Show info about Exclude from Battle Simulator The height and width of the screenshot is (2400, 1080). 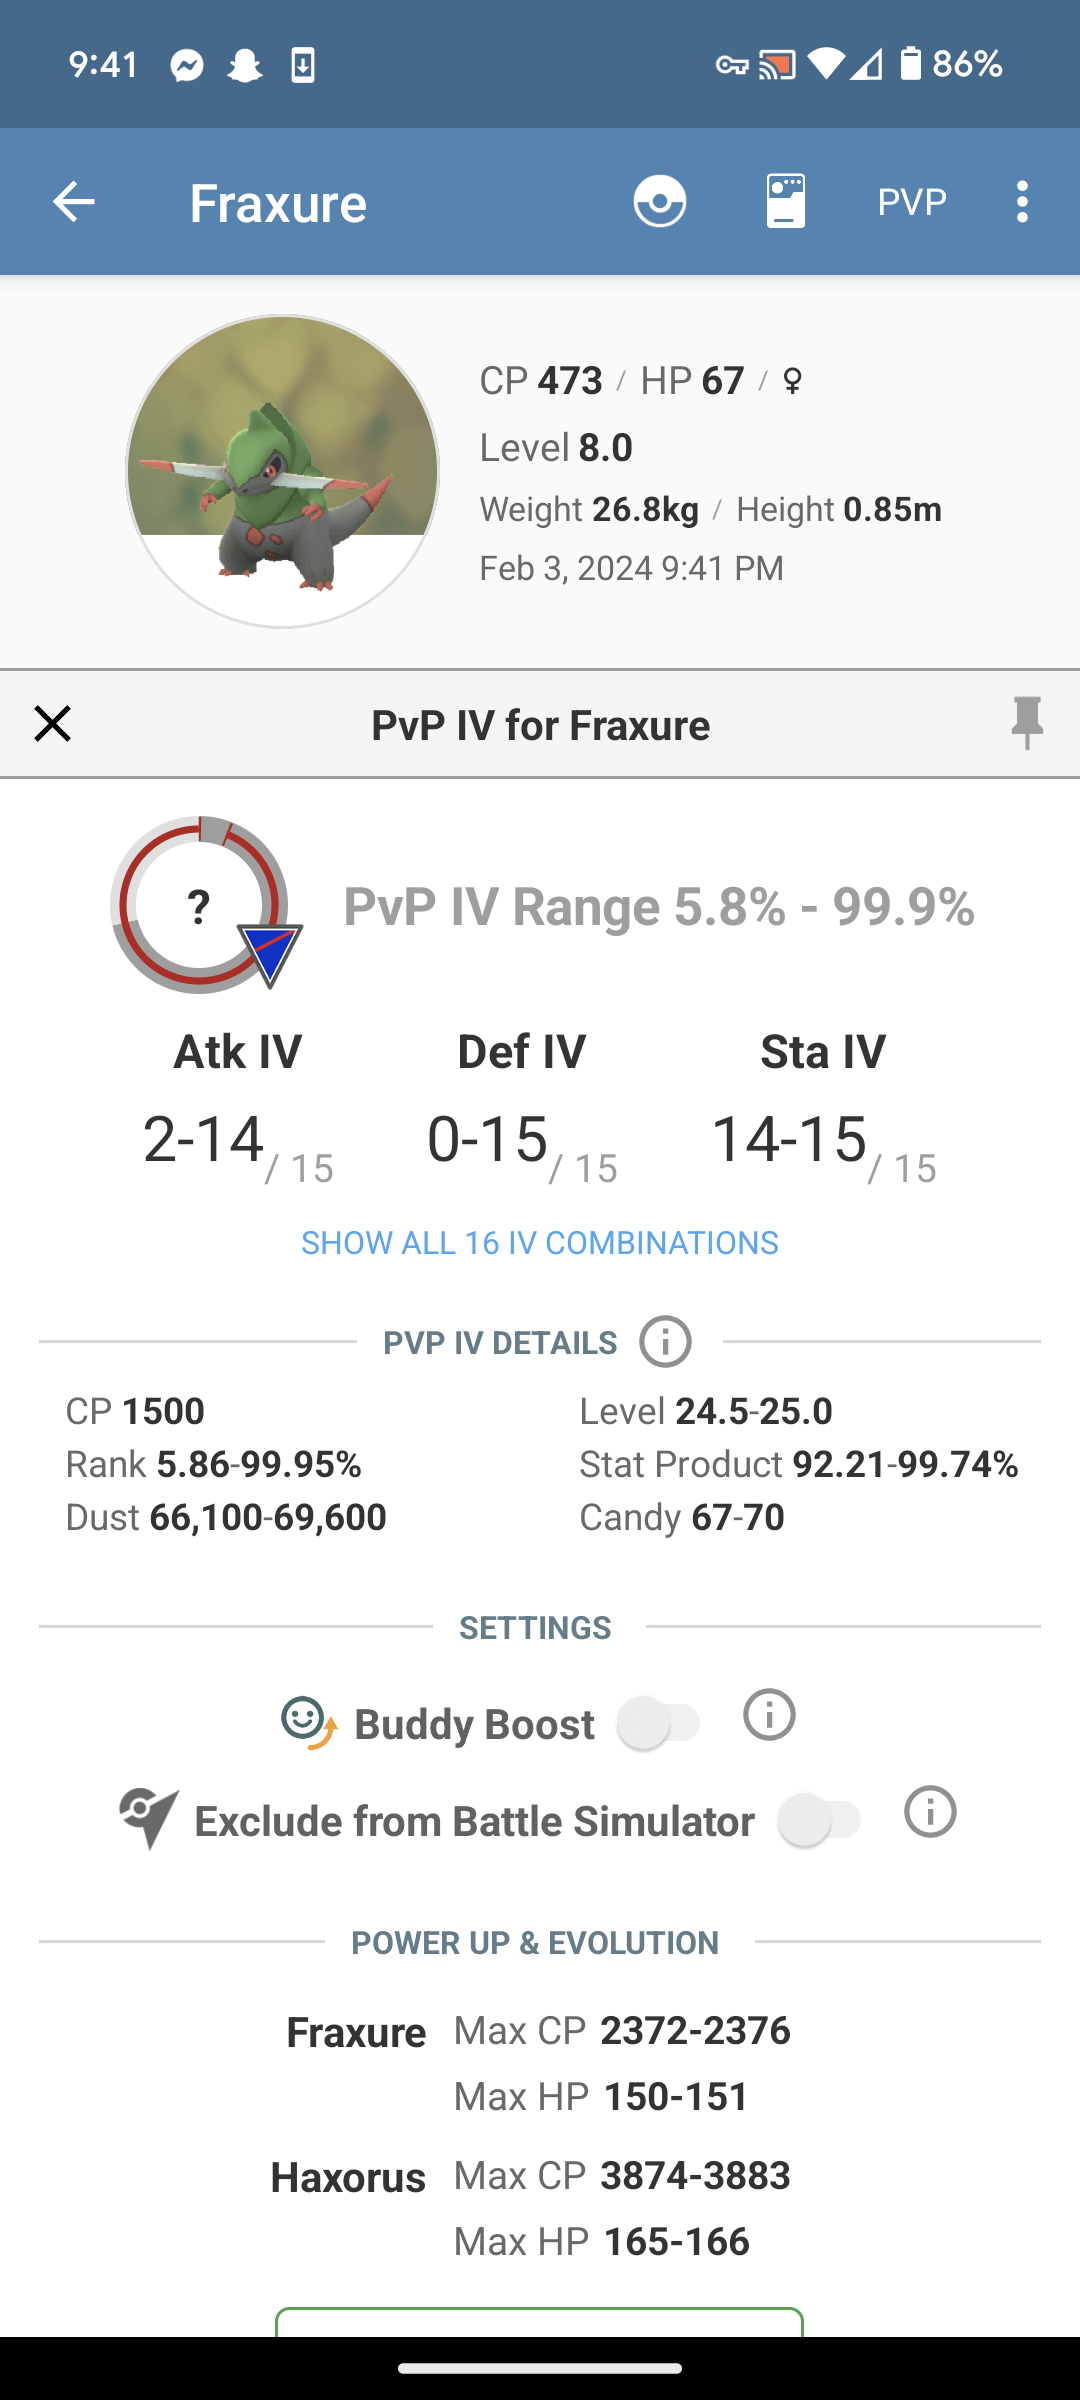coord(930,1812)
